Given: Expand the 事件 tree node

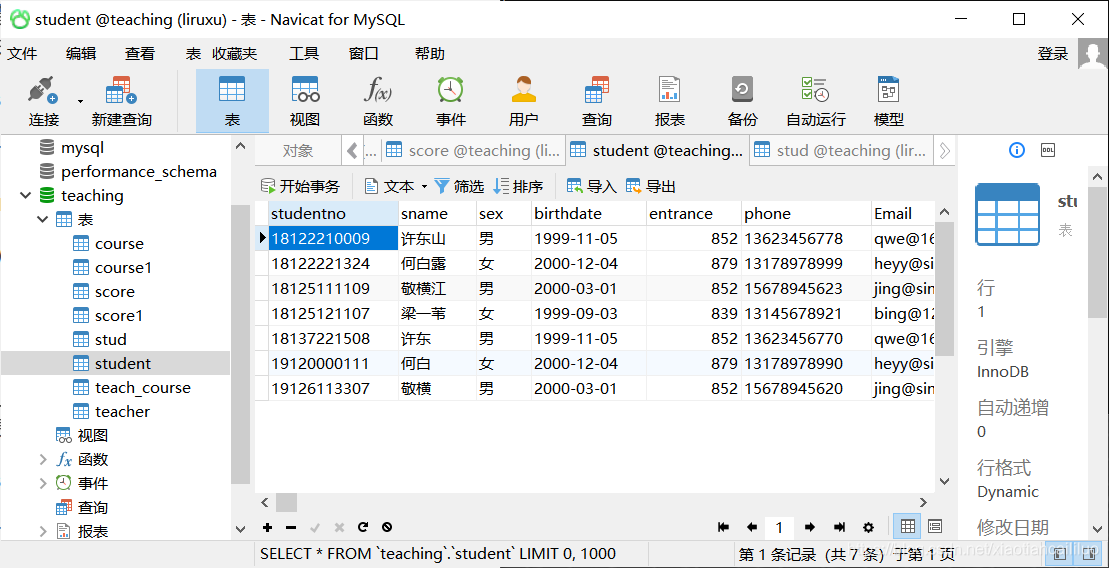Looking at the screenshot, I should click(43, 484).
